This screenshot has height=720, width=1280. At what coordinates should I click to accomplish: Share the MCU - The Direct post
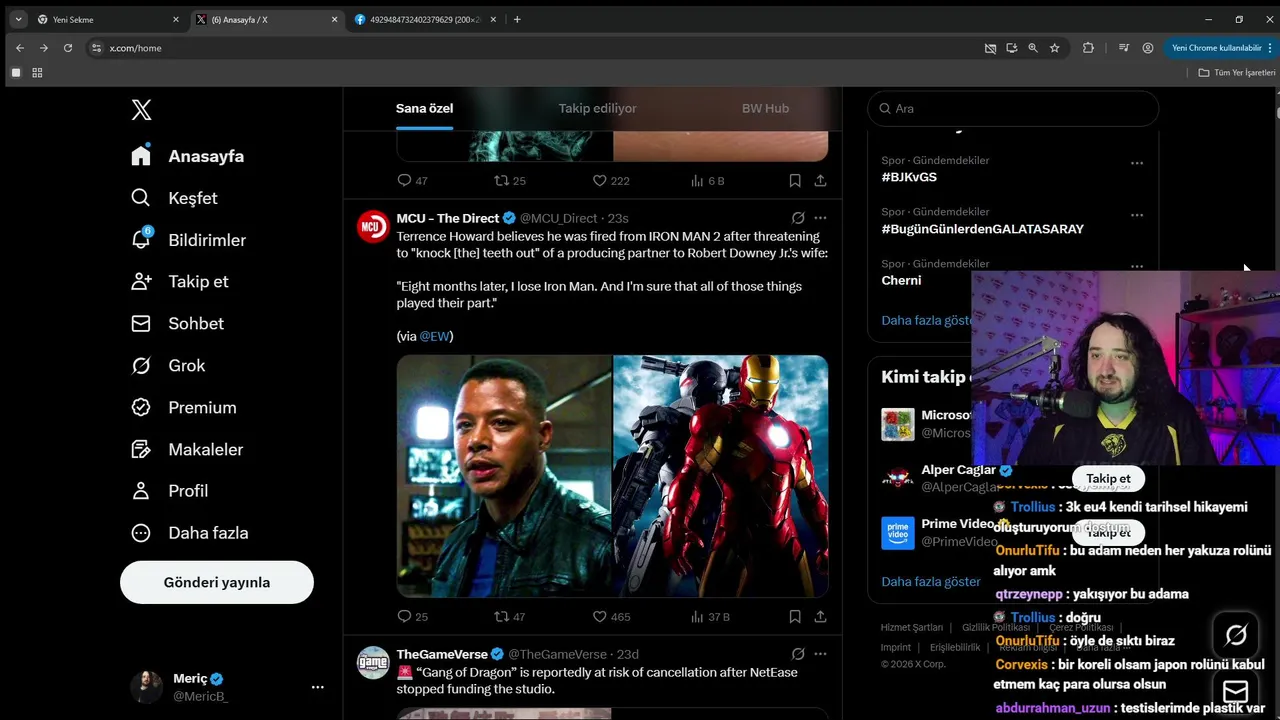[x=820, y=617]
